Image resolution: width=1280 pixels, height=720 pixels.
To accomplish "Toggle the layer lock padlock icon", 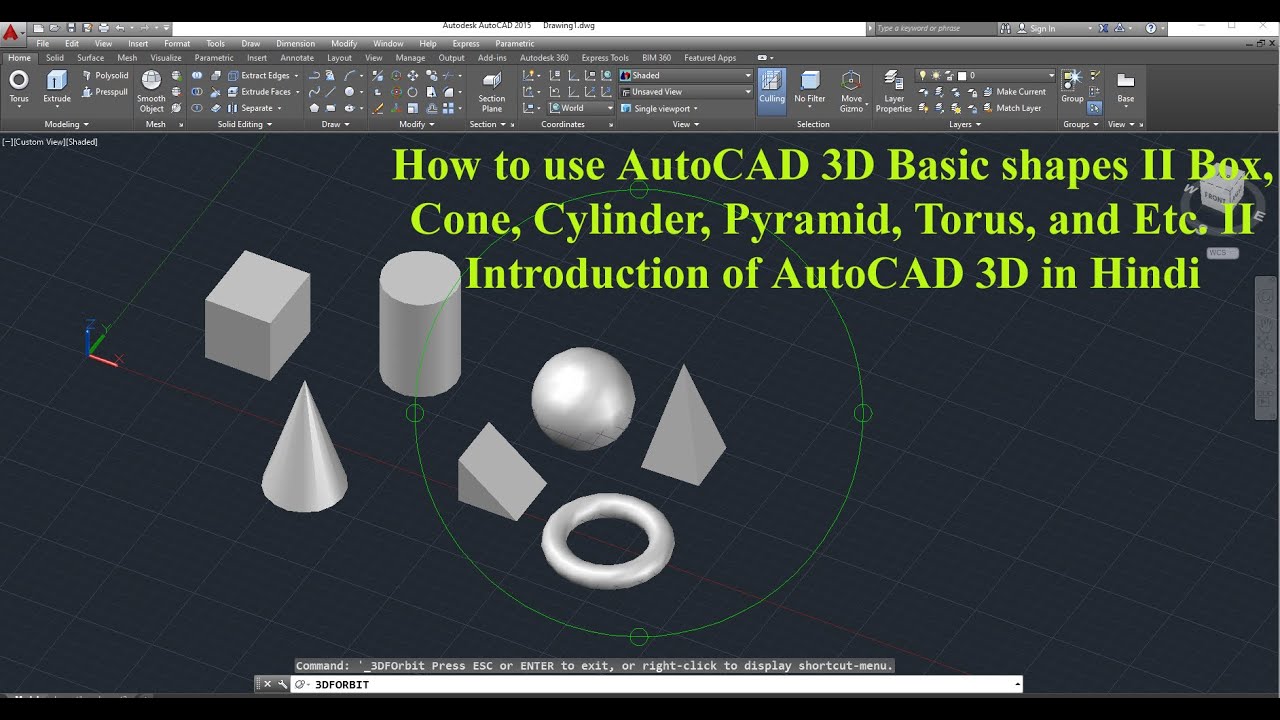I will click(949, 76).
